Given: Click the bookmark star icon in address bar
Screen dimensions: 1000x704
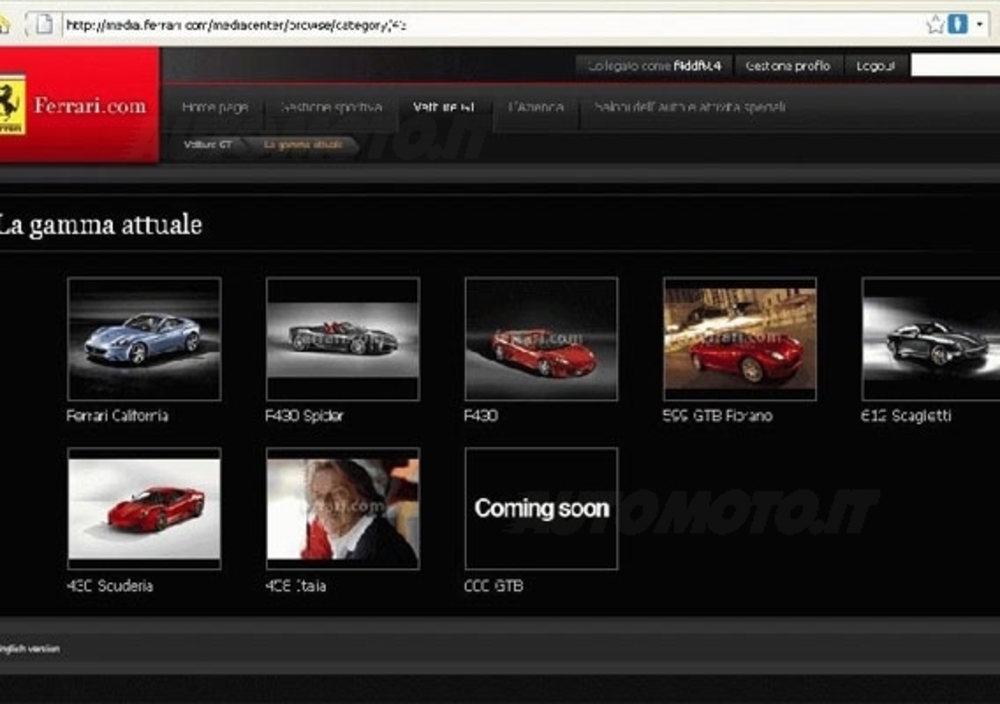Looking at the screenshot, I should pos(935,25).
